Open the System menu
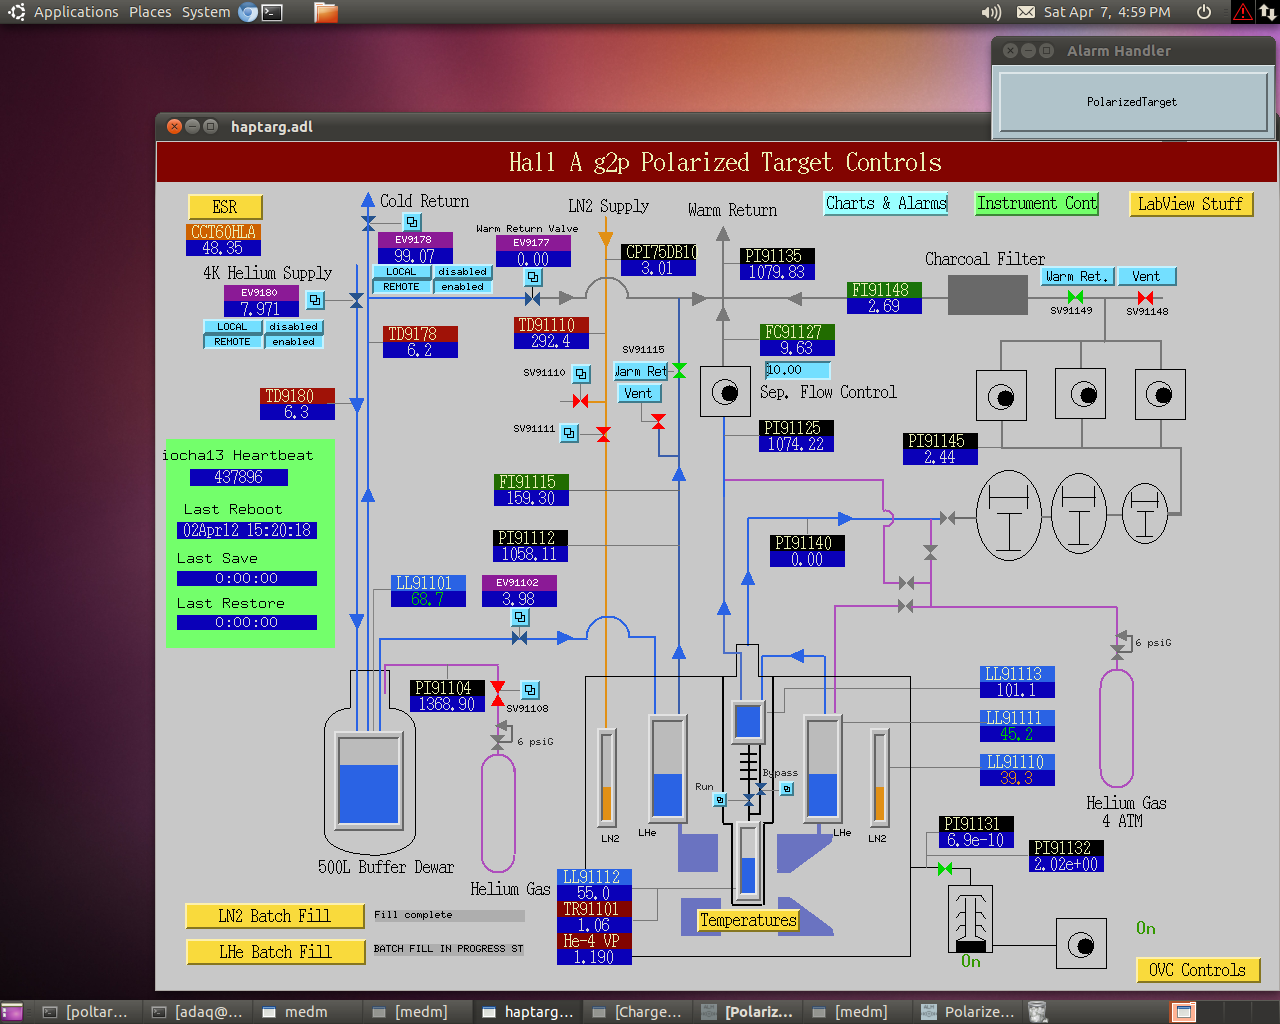Image resolution: width=1280 pixels, height=1024 pixels. pos(206,12)
